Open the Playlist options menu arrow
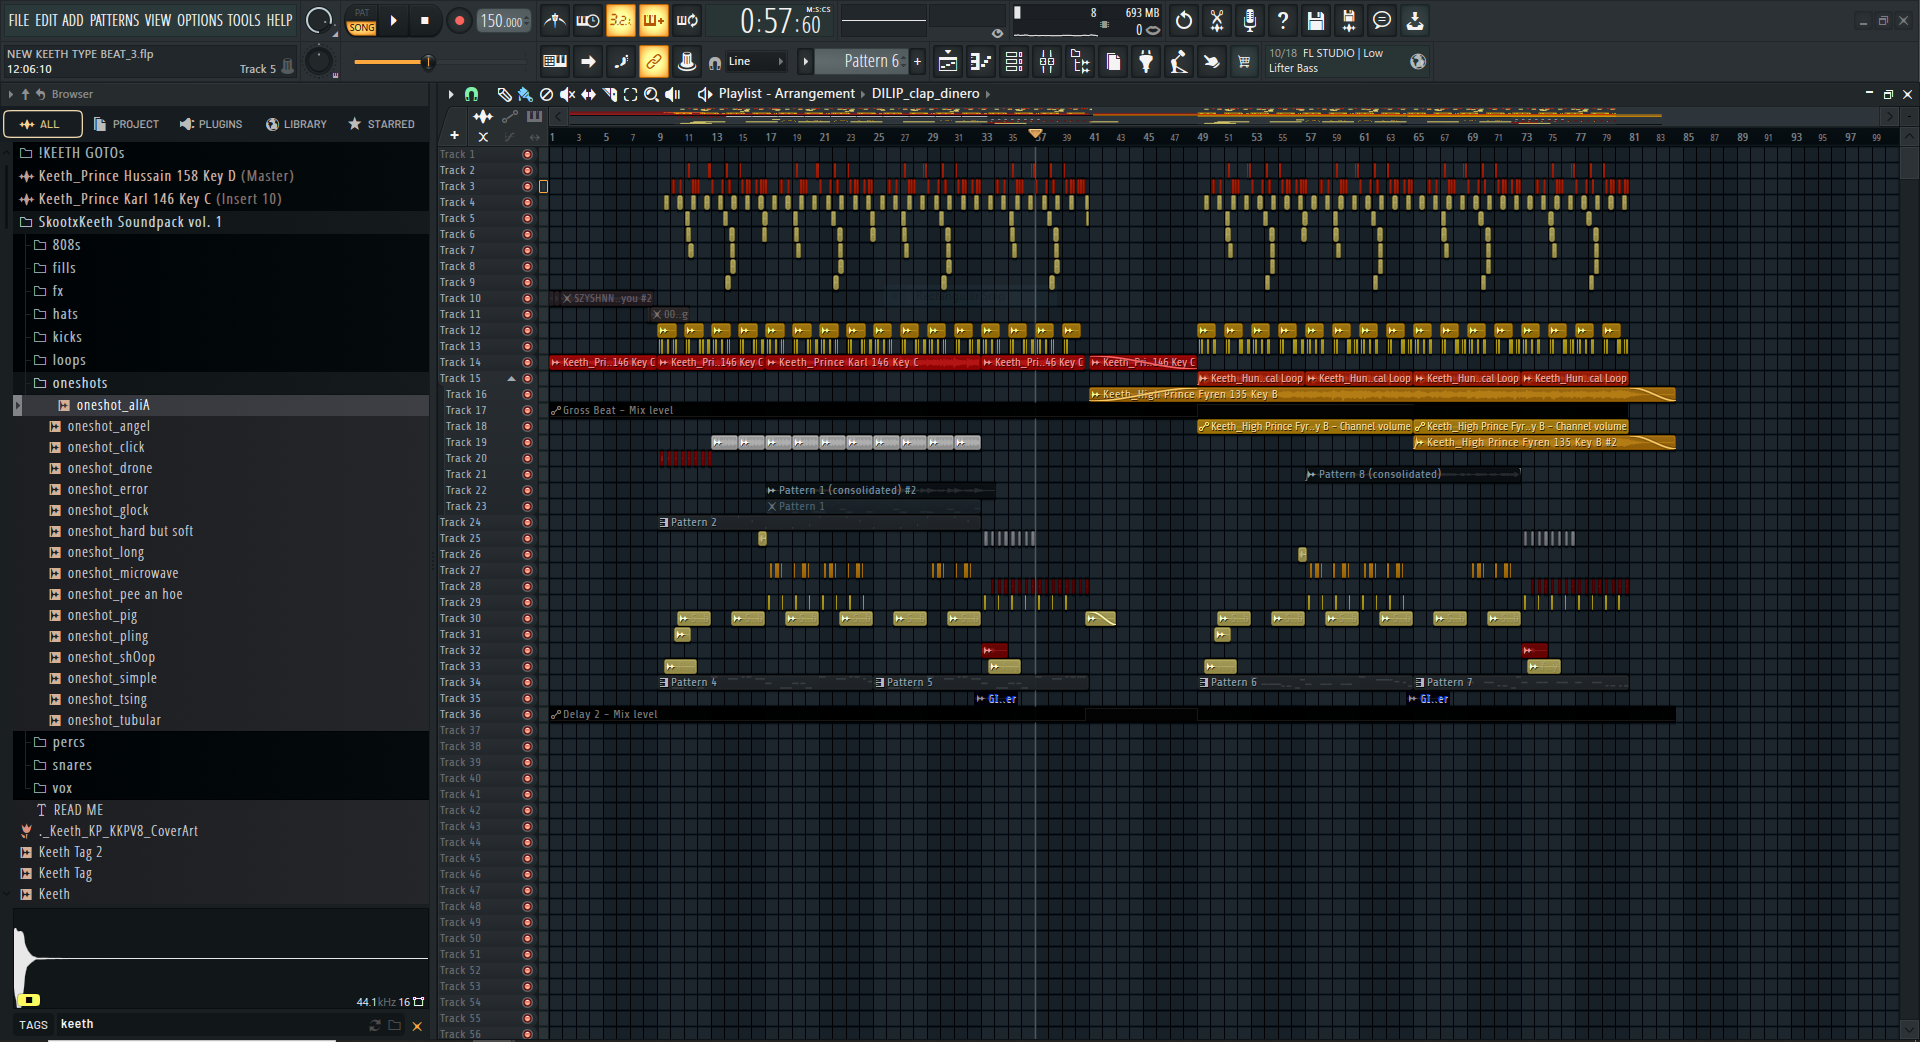 (x=450, y=94)
